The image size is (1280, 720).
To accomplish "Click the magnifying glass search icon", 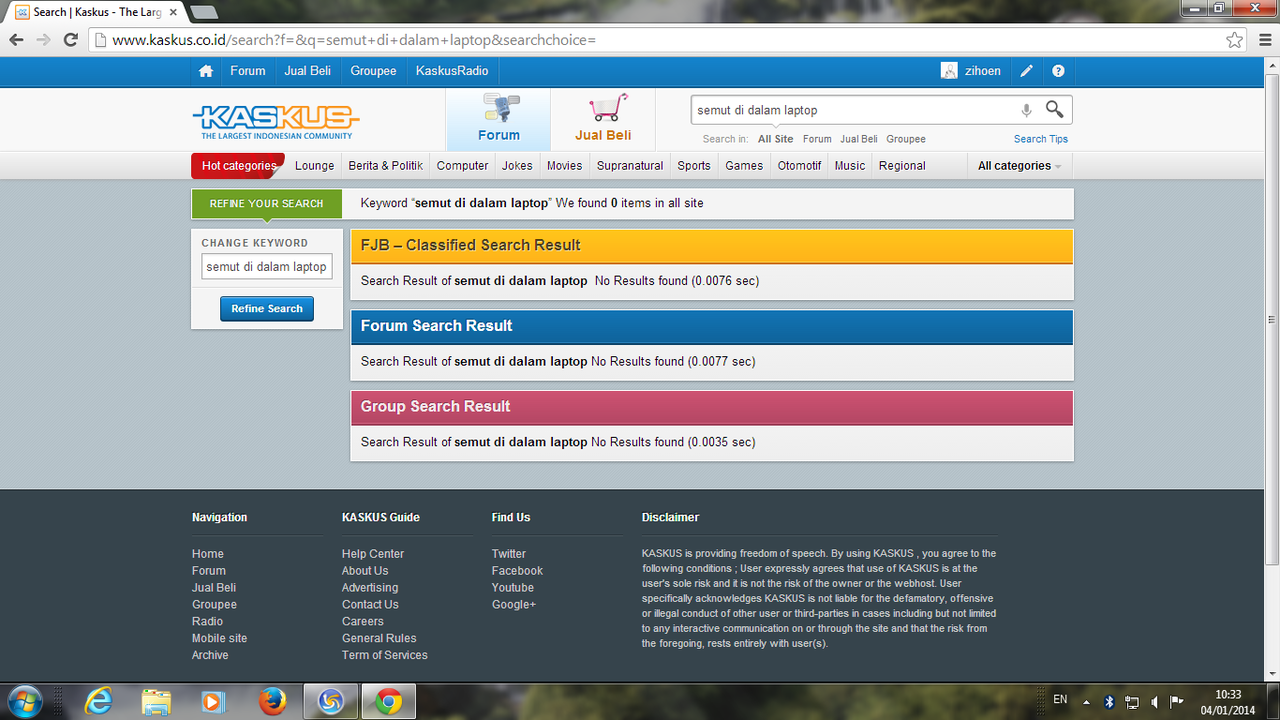I will [1055, 109].
